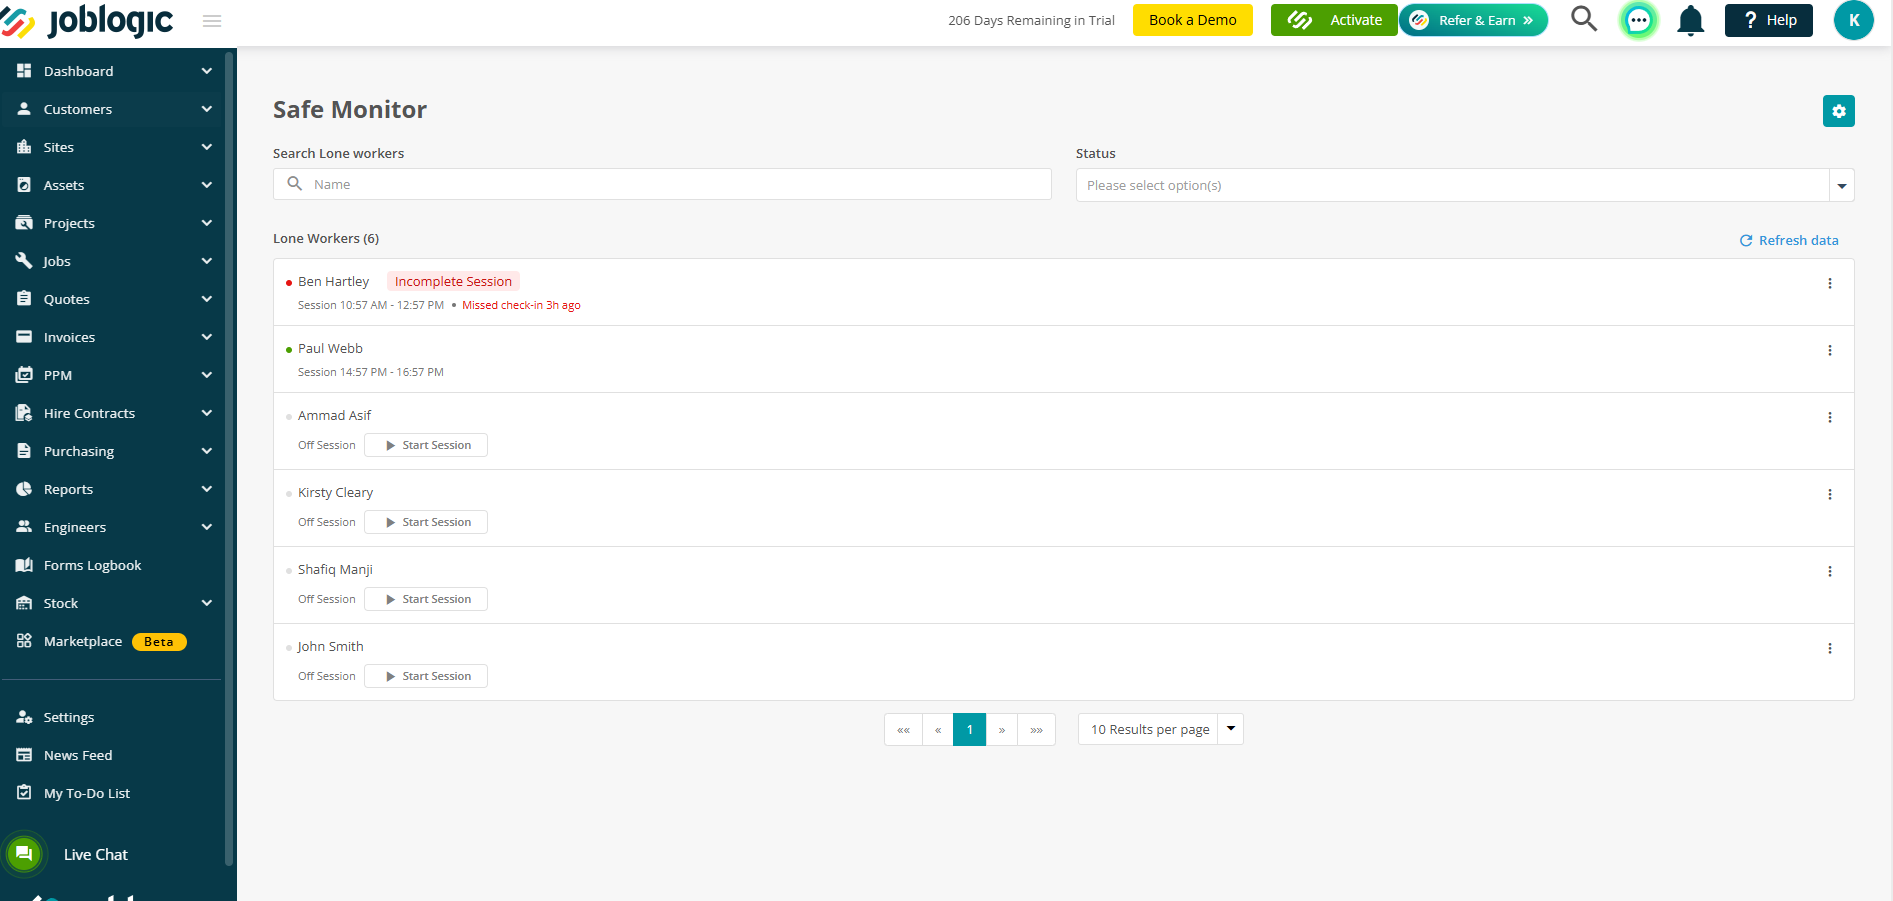The height and width of the screenshot is (901, 1893).
Task: Select page 1 in pagination
Action: (x=970, y=729)
